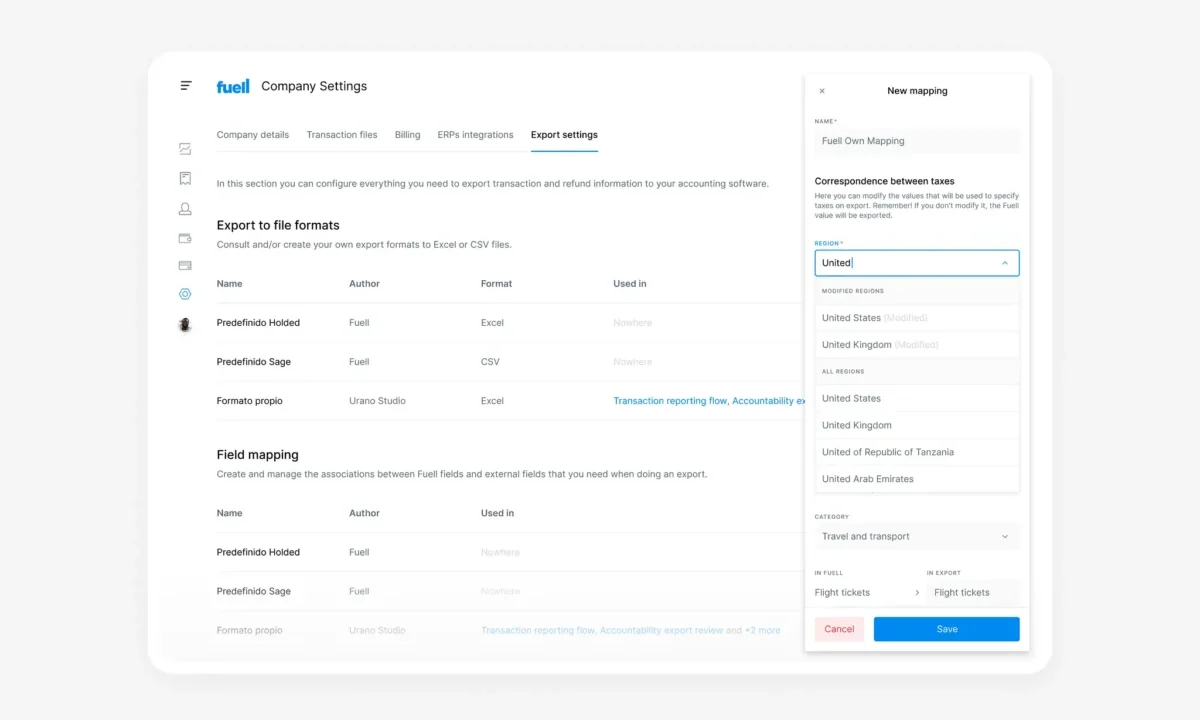
Task: Open the +2 more link in Field mapping
Action: click(763, 631)
